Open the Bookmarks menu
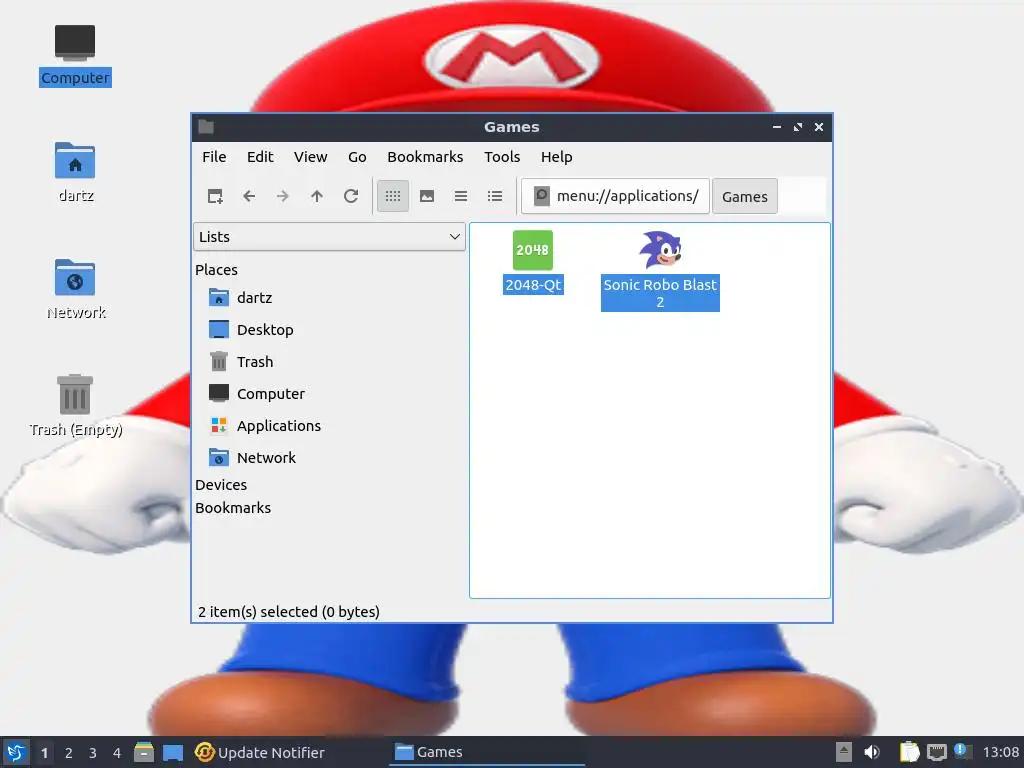Image resolution: width=1024 pixels, height=768 pixels. click(x=425, y=157)
